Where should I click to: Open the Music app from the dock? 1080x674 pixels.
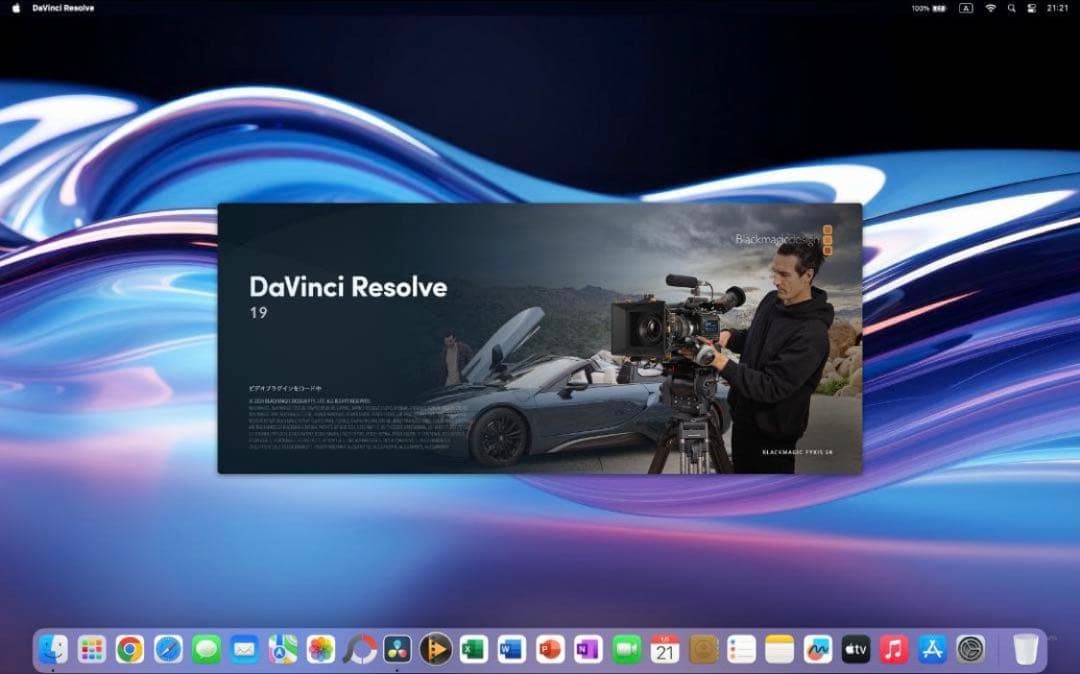coord(894,649)
